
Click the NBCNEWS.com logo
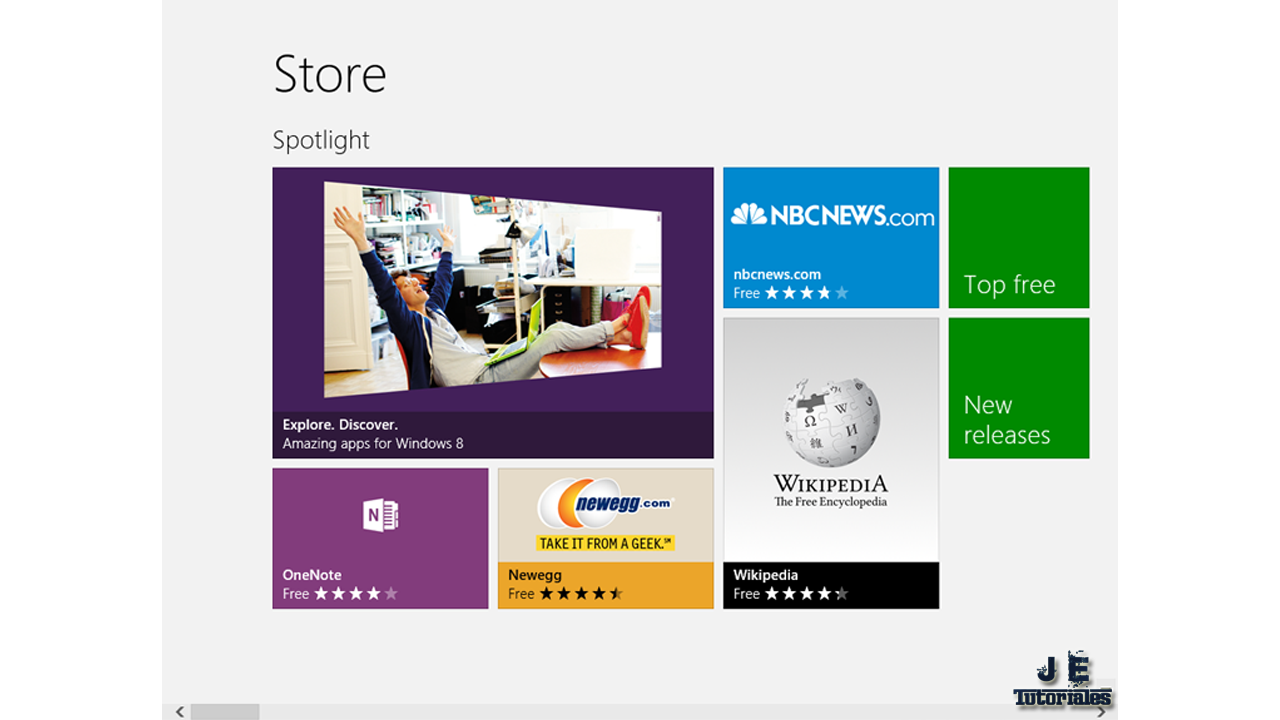832,214
